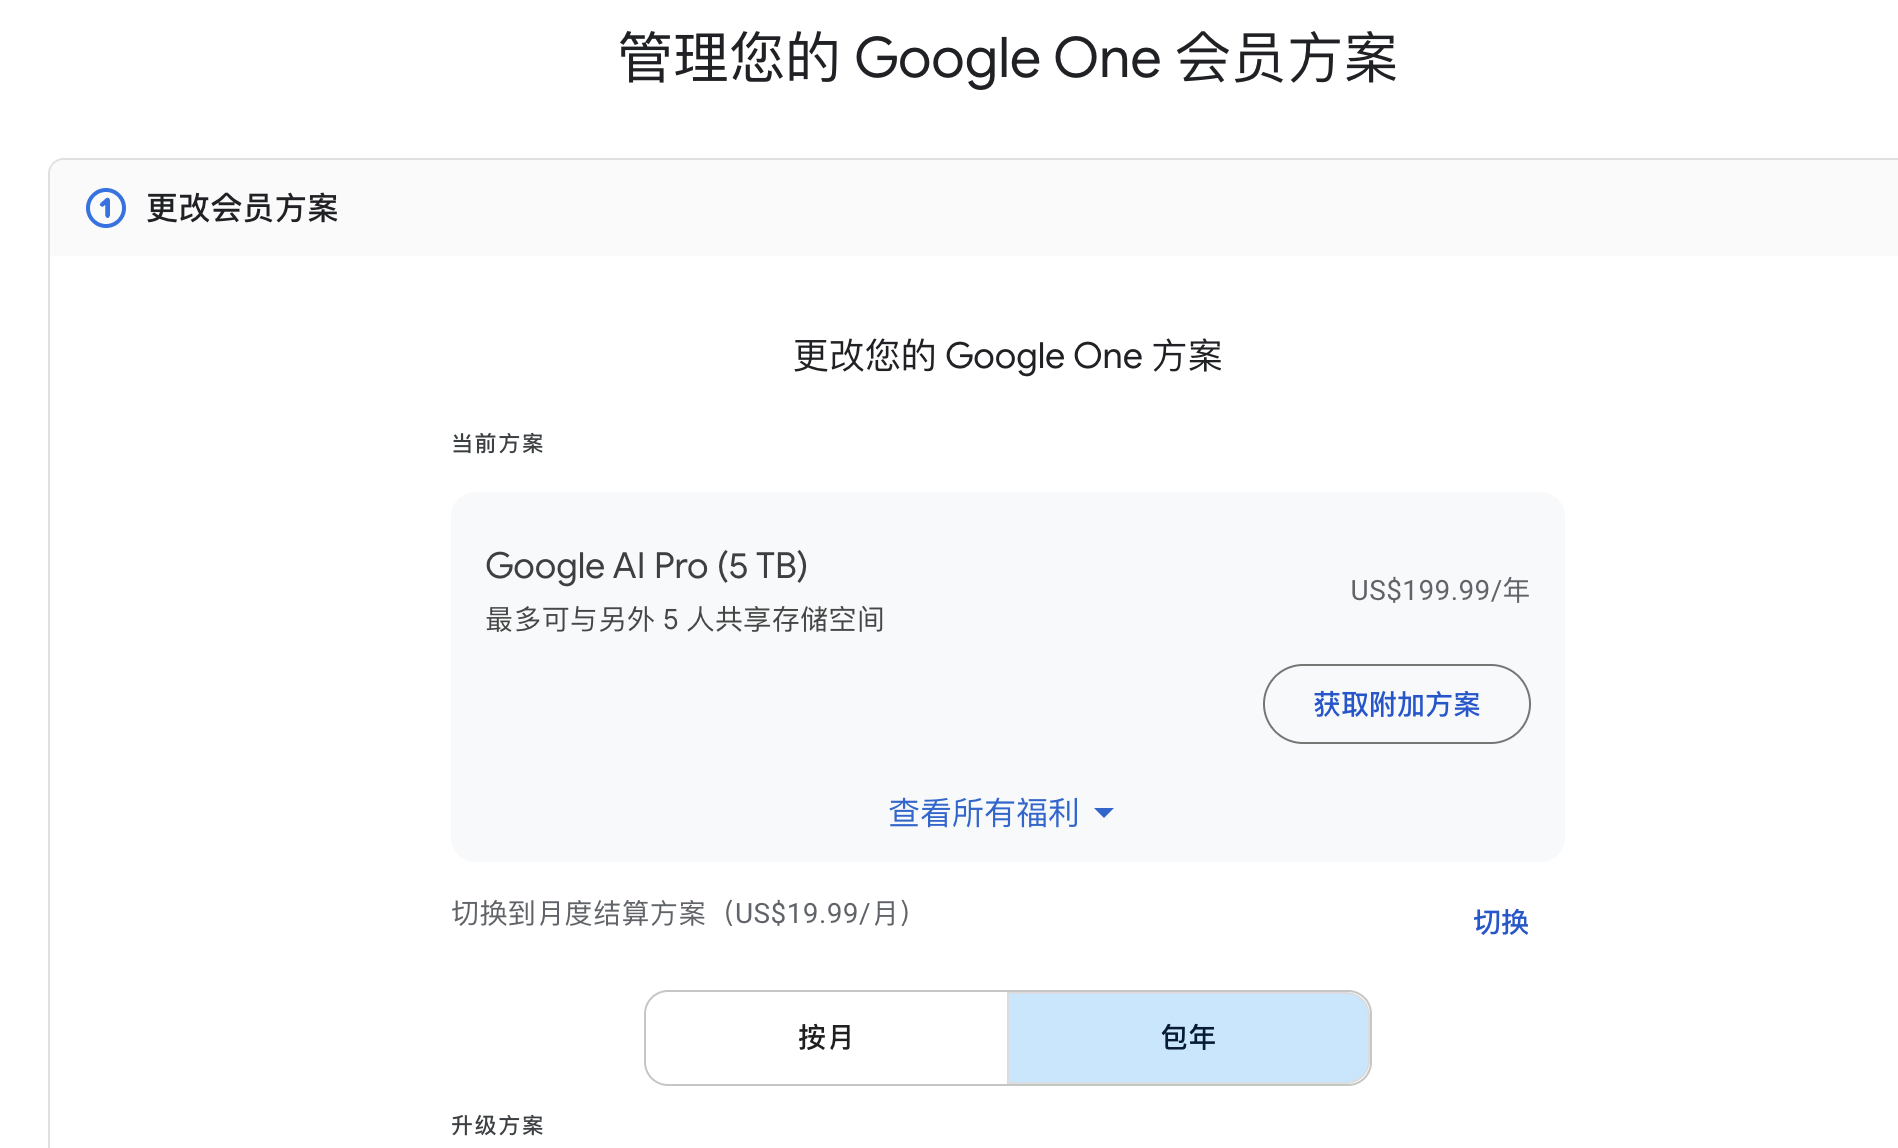Select the 按月 monthly billing option
1898x1148 pixels.
pyautogui.click(x=826, y=1038)
